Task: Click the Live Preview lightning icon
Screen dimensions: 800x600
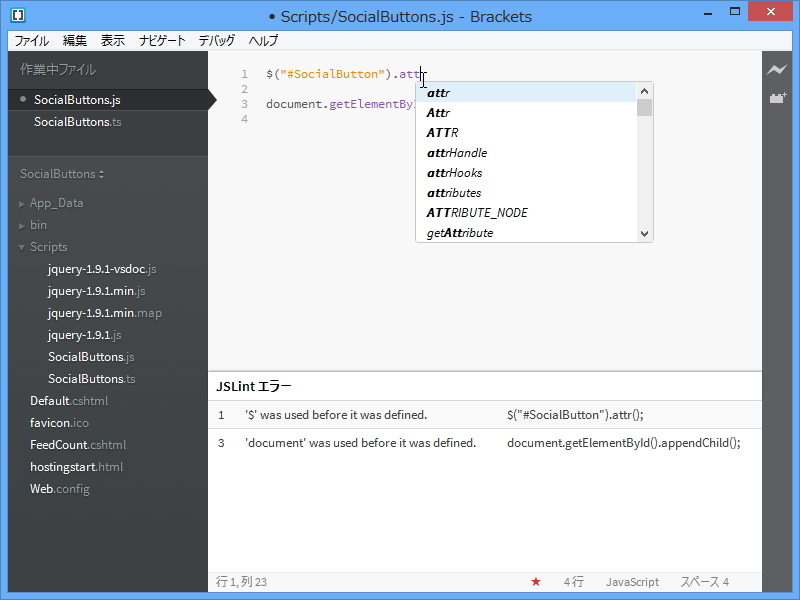Action: click(777, 70)
